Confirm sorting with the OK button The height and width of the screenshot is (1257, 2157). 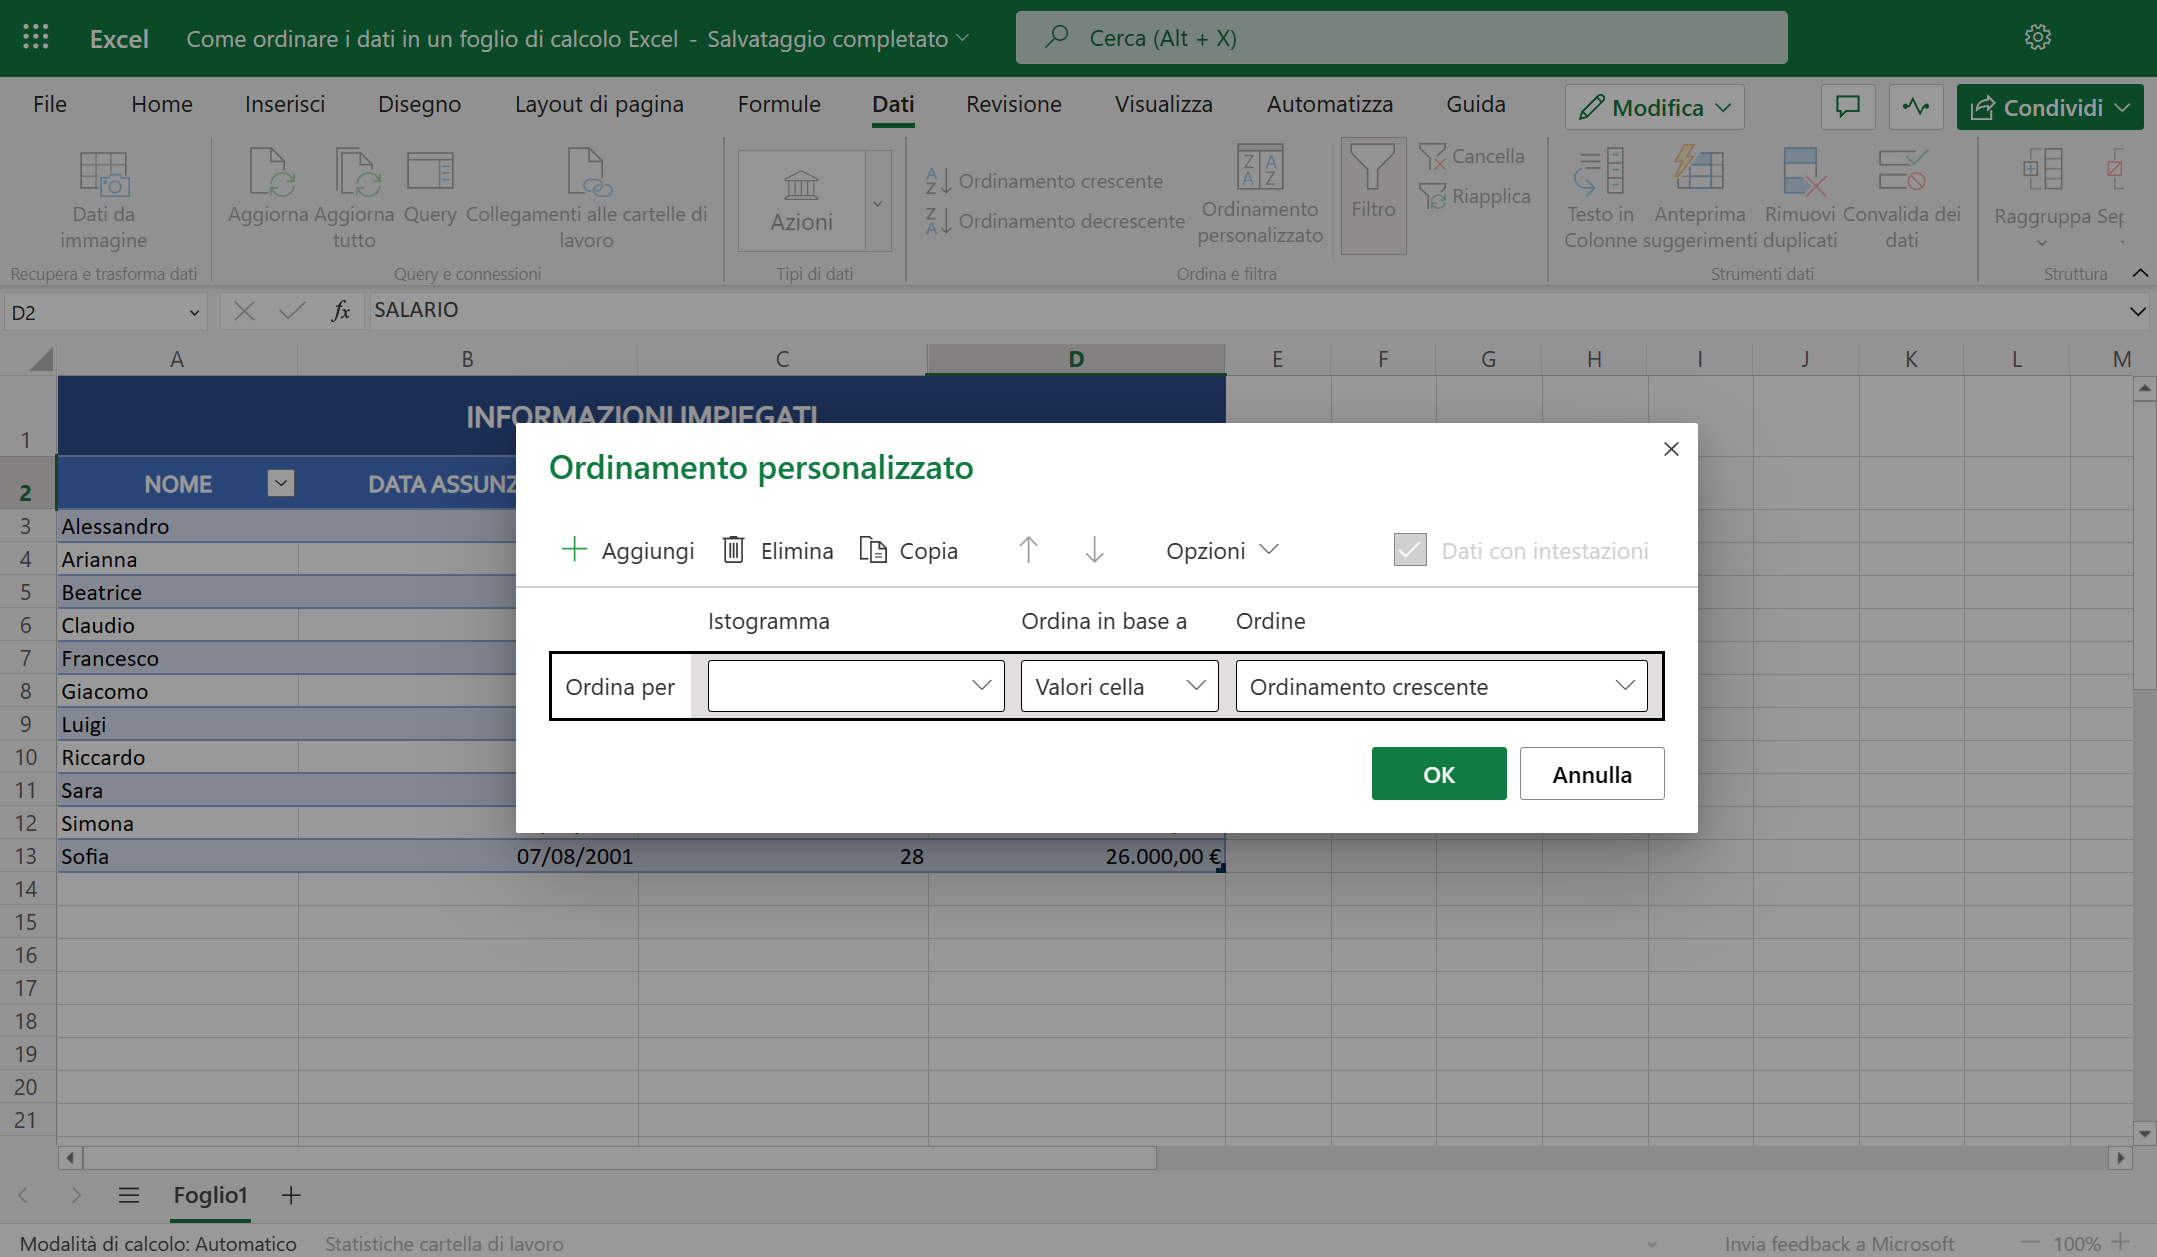point(1439,773)
